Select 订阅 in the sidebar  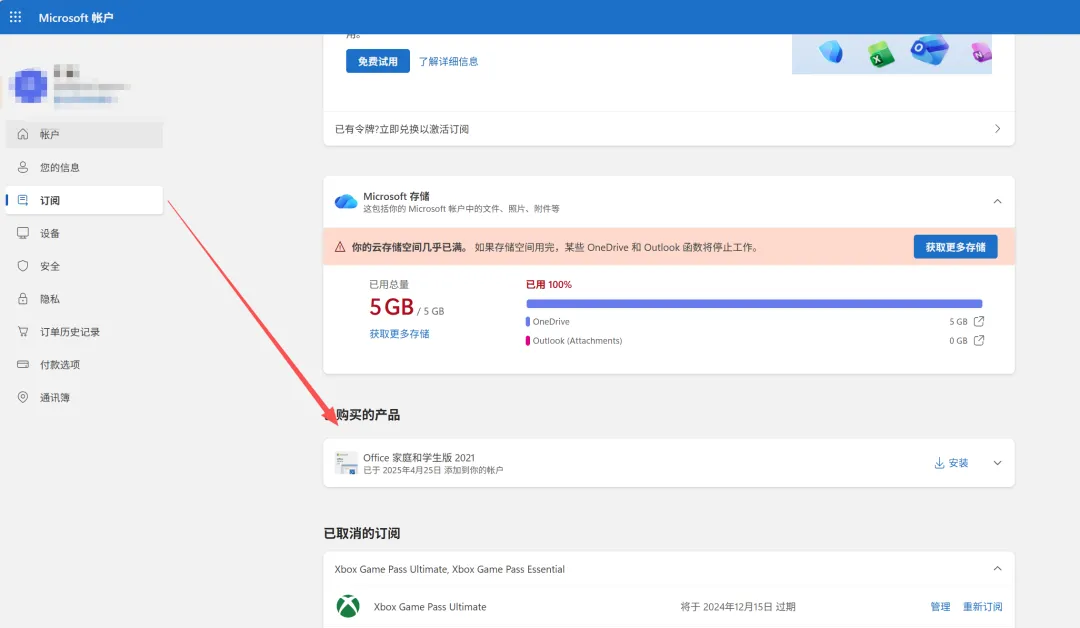click(x=85, y=200)
